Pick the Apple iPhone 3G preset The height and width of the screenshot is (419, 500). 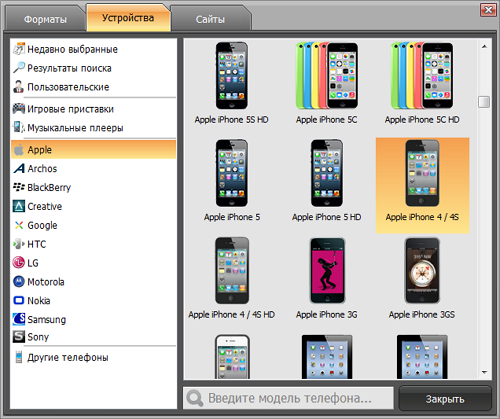(x=327, y=278)
